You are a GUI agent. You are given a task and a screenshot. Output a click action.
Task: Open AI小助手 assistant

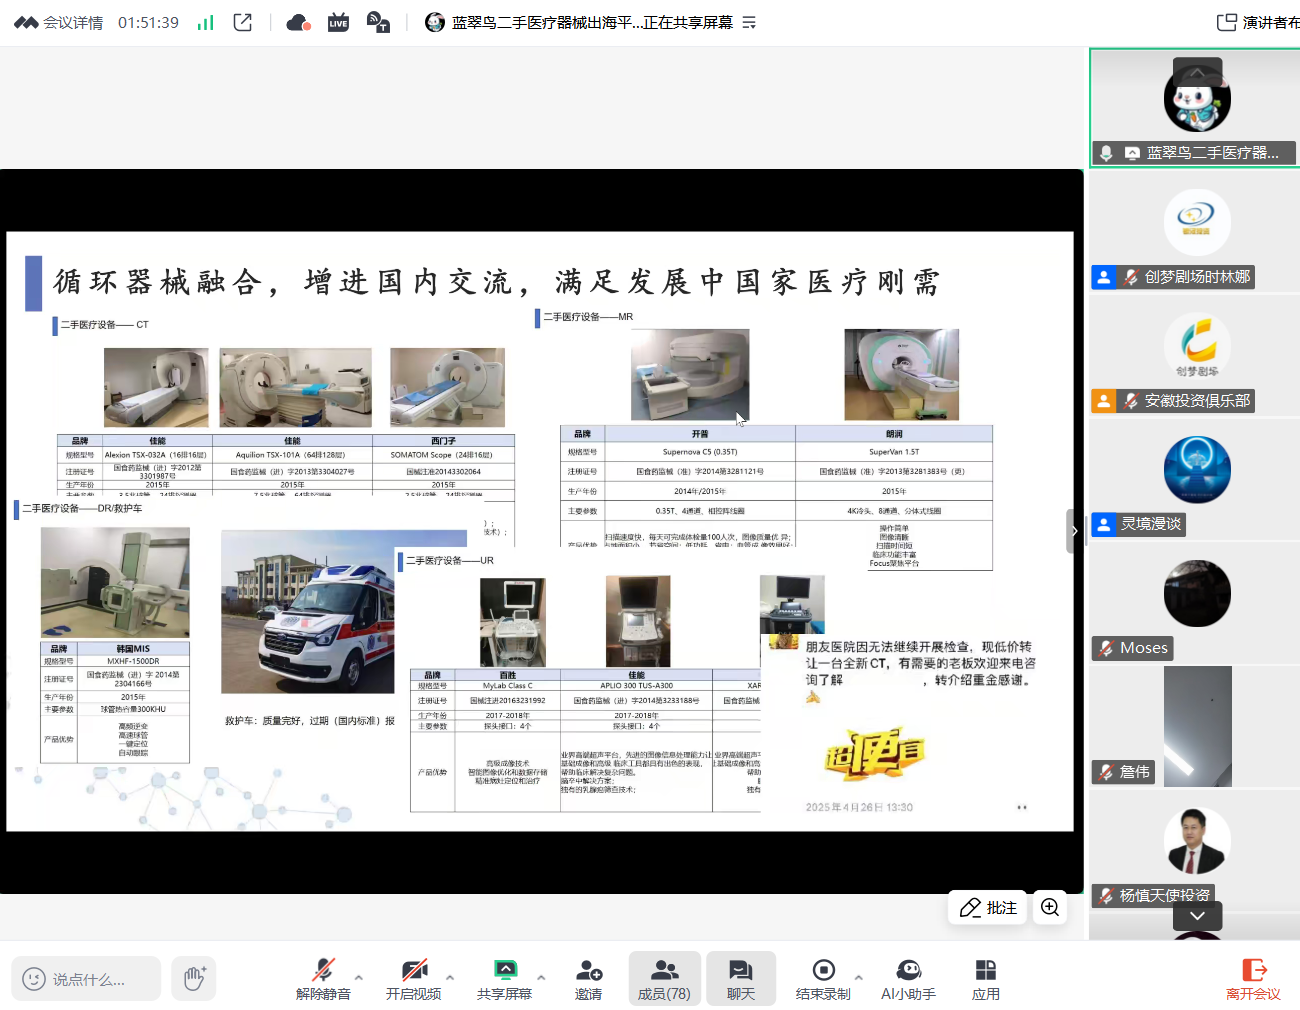908,978
